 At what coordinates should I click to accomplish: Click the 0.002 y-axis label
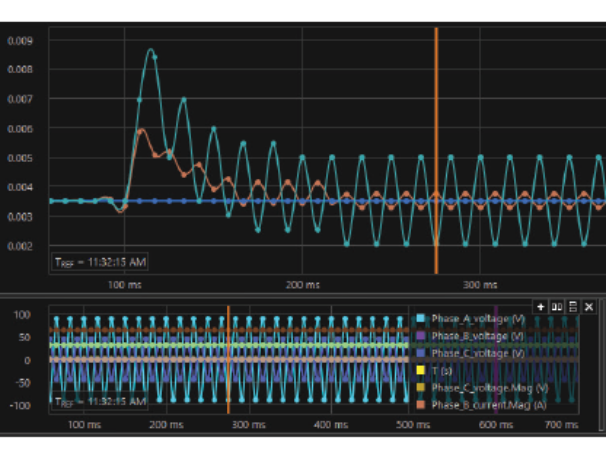(20, 246)
